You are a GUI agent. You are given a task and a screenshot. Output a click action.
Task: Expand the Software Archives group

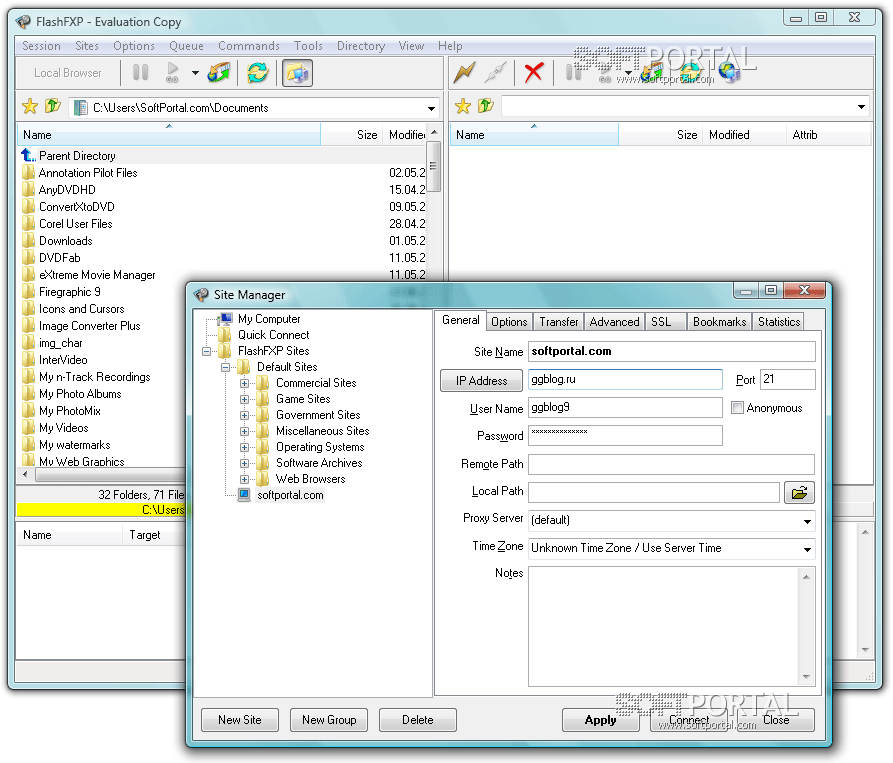tap(244, 463)
